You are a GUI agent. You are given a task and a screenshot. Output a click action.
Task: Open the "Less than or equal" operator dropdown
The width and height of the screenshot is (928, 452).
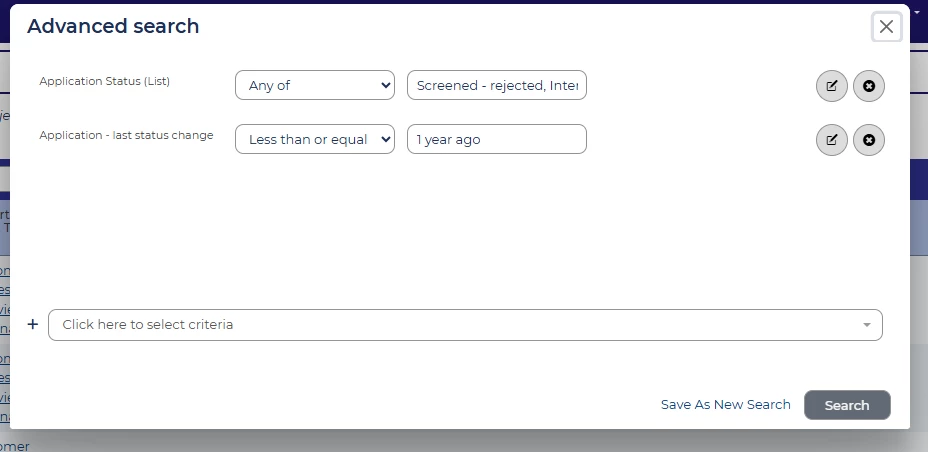[314, 140]
